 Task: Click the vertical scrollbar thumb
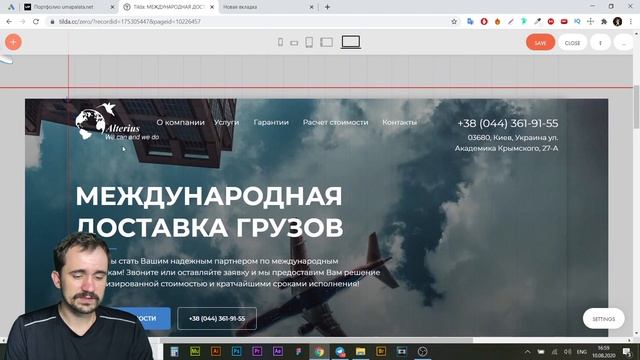(x=636, y=107)
